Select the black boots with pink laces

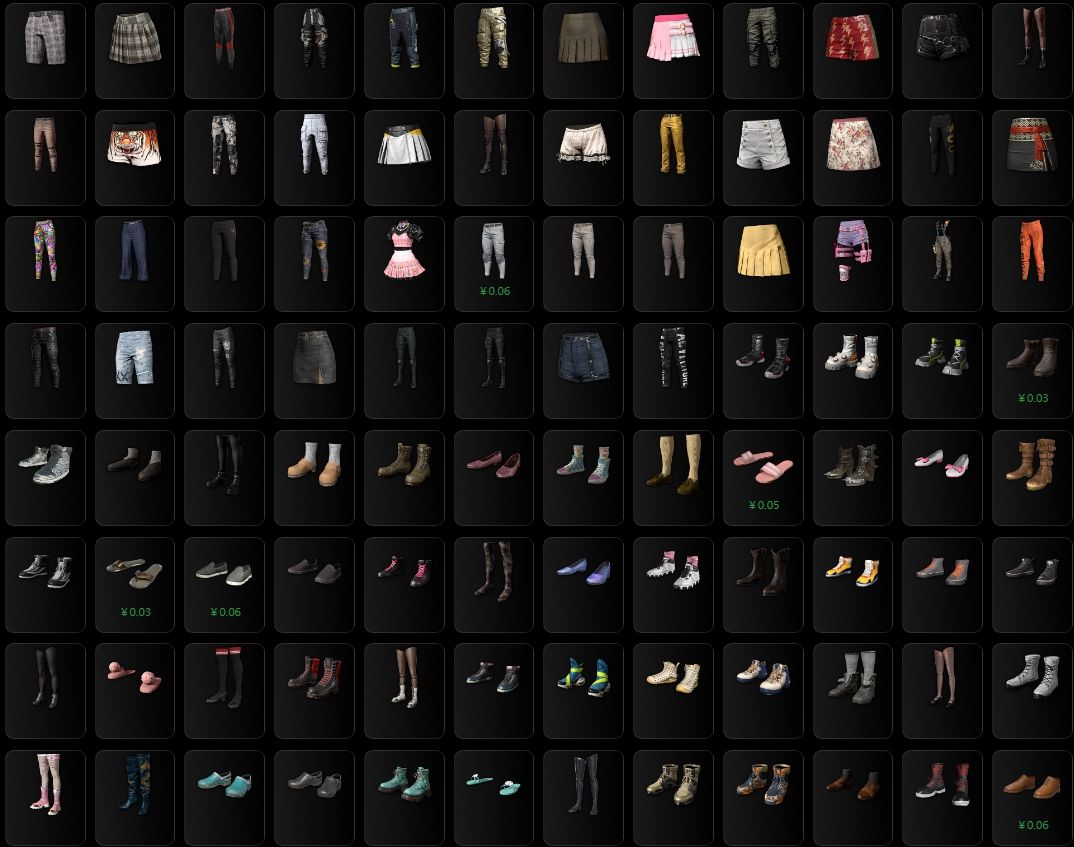click(404, 572)
